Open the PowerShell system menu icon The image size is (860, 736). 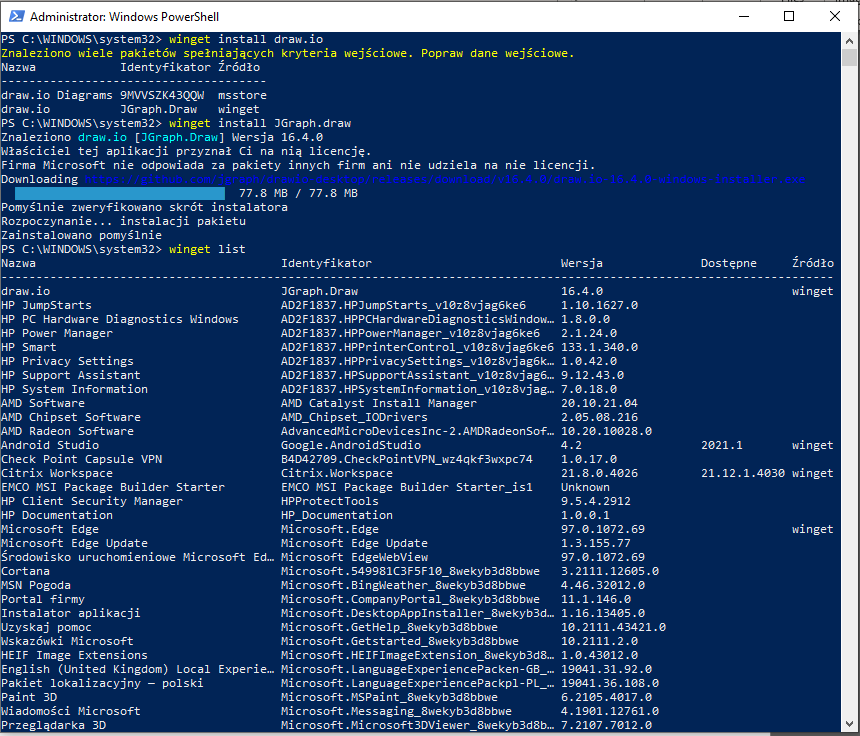[x=15, y=17]
